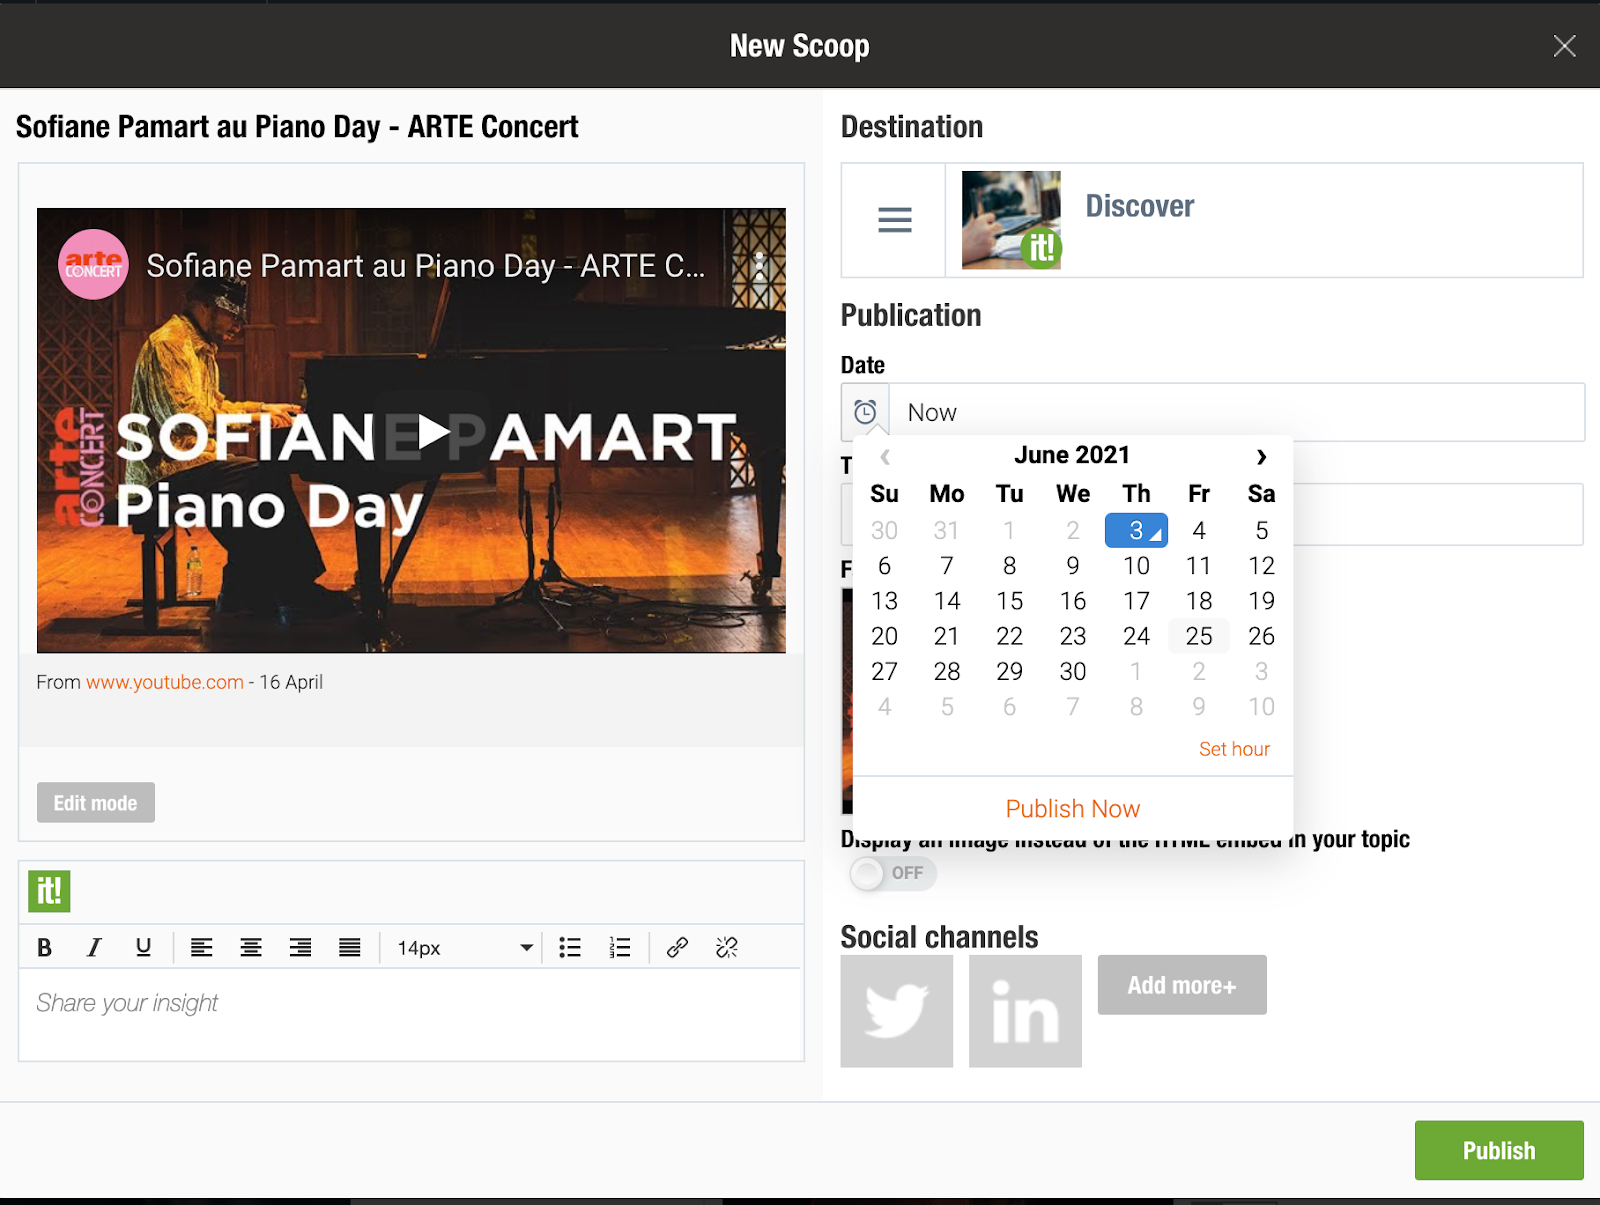The height and width of the screenshot is (1205, 1600).
Task: Center align the insight text
Action: [251, 947]
